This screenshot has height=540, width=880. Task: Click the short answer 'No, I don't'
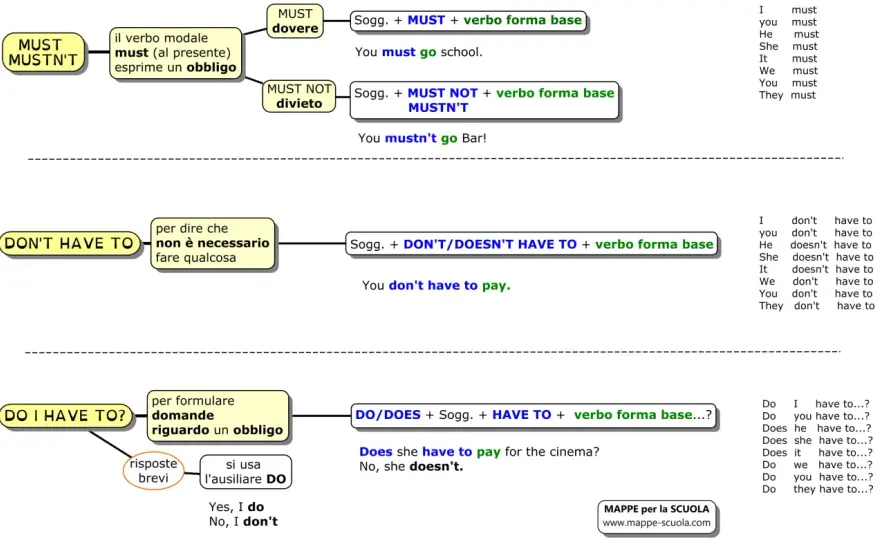coord(243,521)
